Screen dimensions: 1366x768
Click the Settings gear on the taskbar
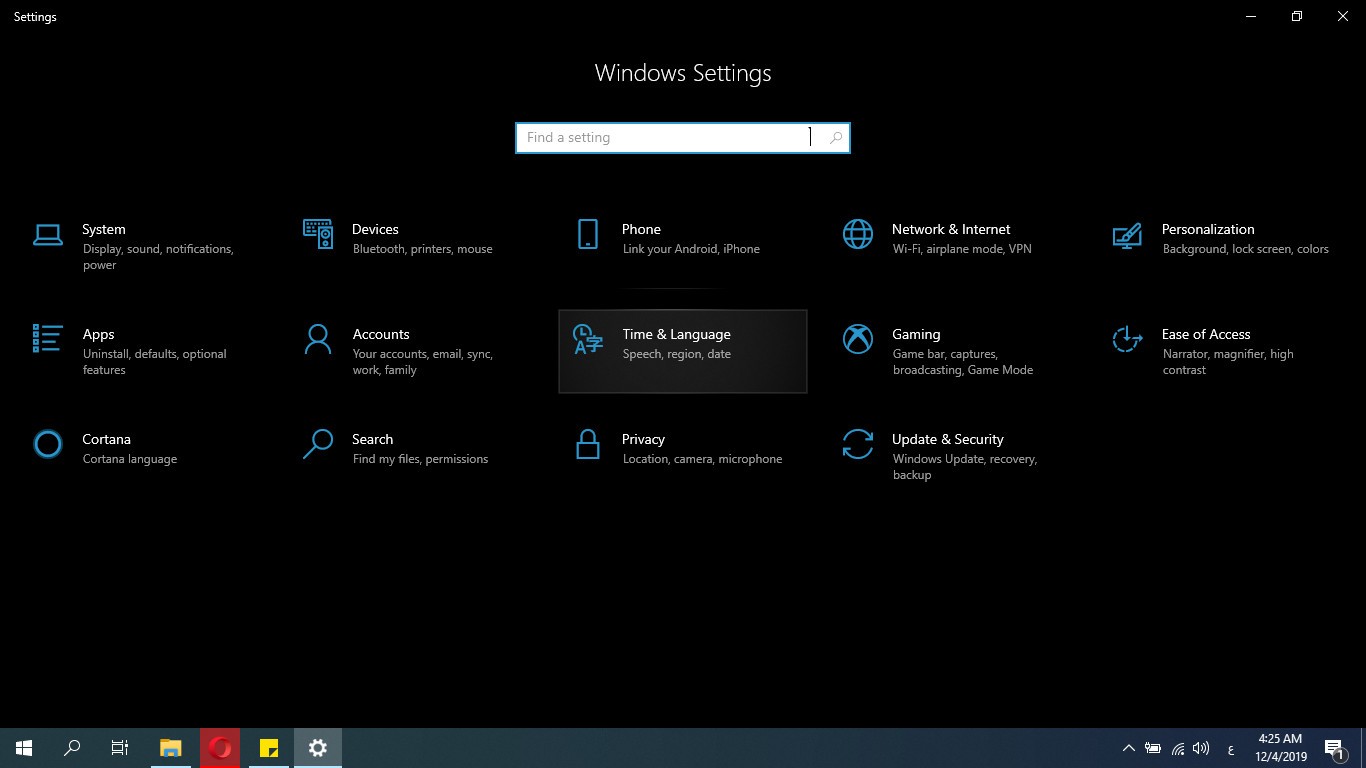coord(318,748)
